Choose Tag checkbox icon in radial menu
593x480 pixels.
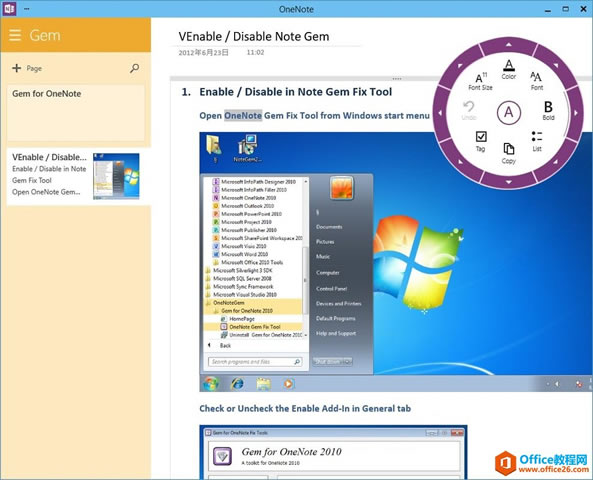481,141
